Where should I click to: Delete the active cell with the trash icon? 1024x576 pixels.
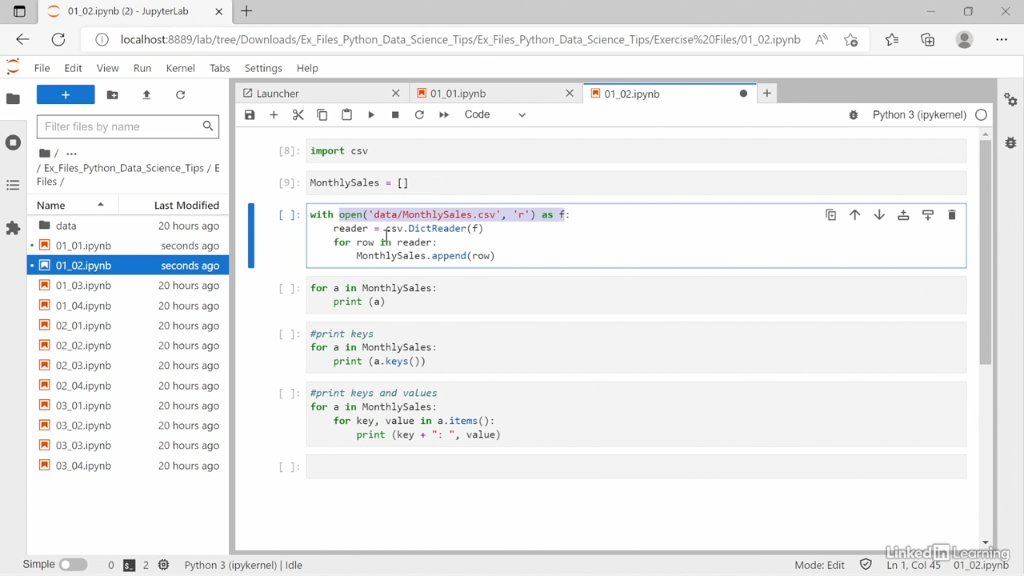(952, 215)
